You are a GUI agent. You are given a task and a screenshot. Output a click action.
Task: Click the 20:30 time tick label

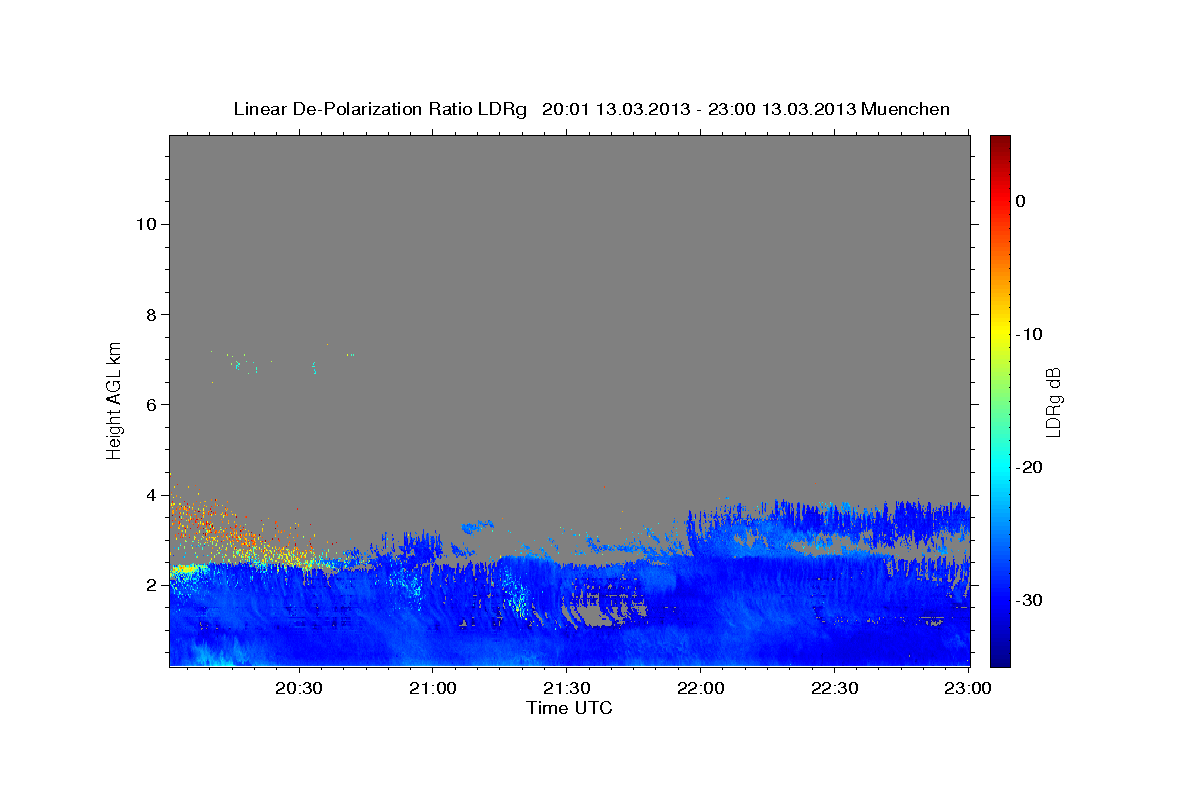pyautogui.click(x=299, y=689)
